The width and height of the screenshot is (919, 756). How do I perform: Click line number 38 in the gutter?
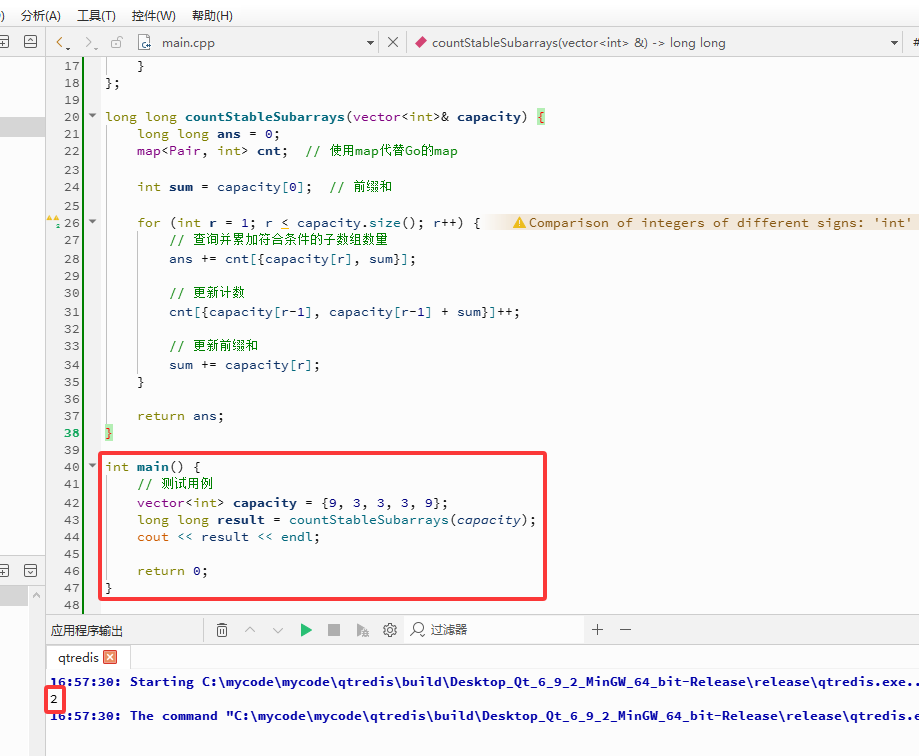(72, 433)
